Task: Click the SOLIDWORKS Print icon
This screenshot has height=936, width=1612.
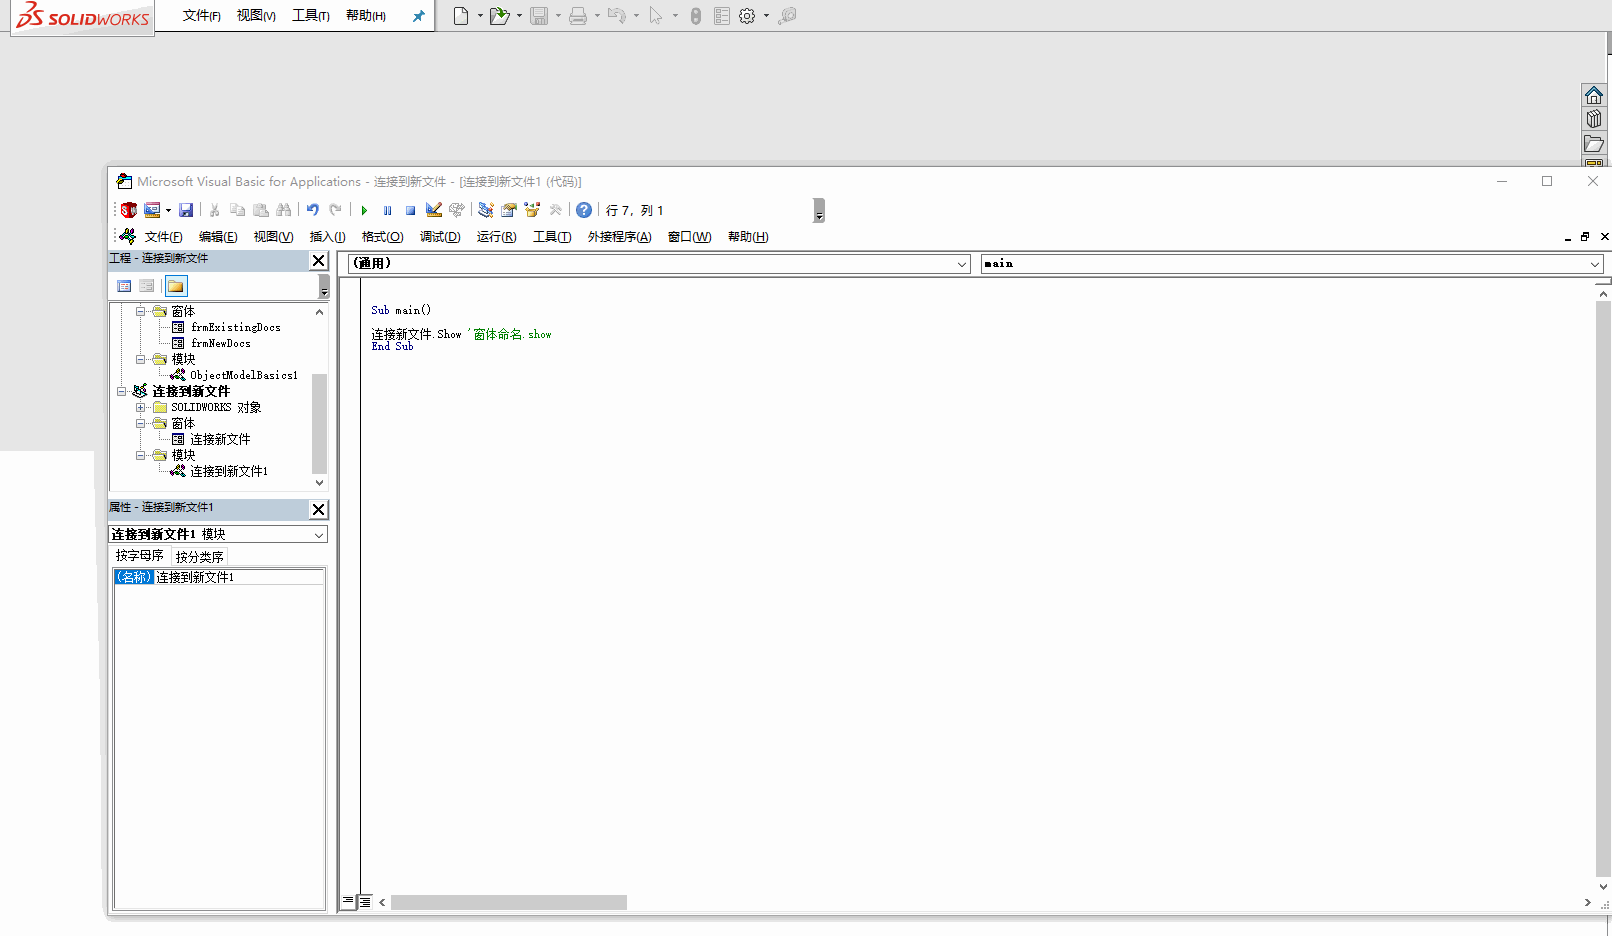Action: click(x=578, y=15)
